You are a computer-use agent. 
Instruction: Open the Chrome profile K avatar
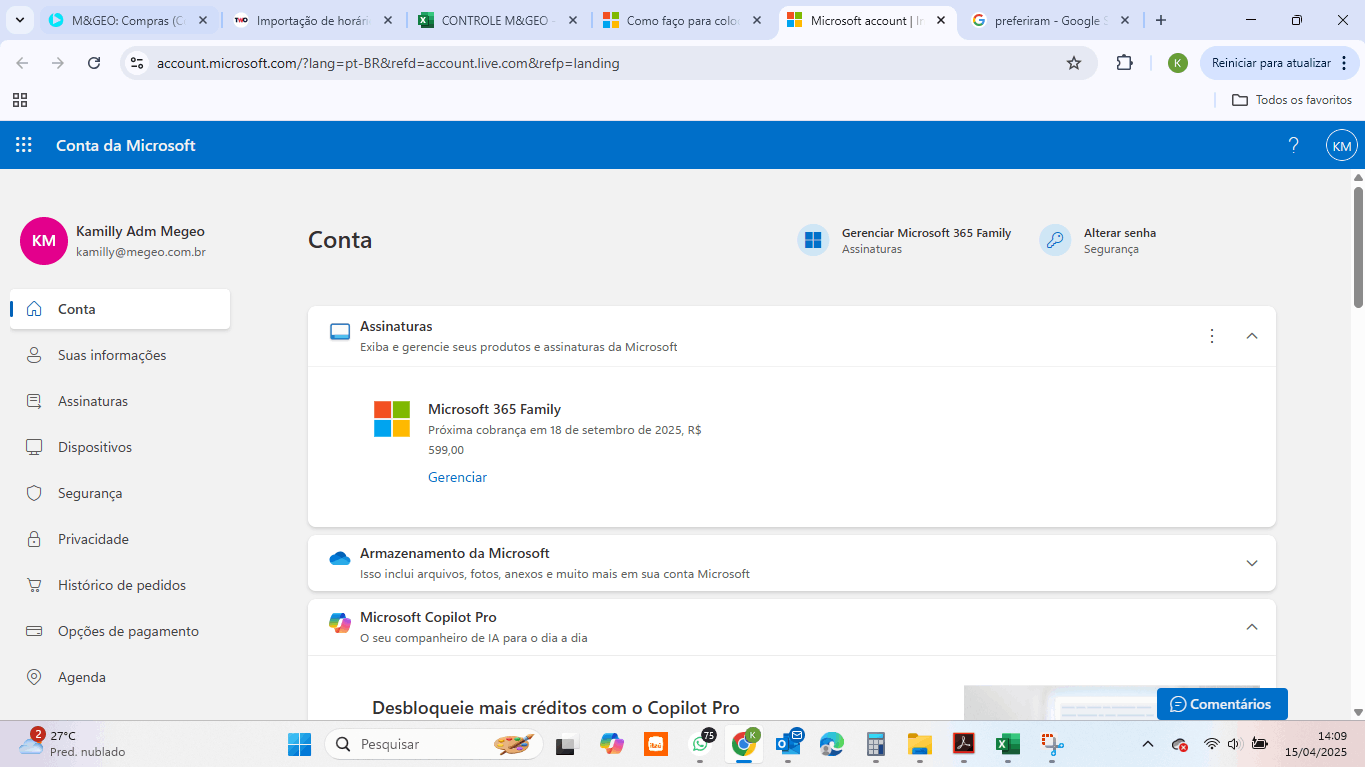click(x=1178, y=63)
